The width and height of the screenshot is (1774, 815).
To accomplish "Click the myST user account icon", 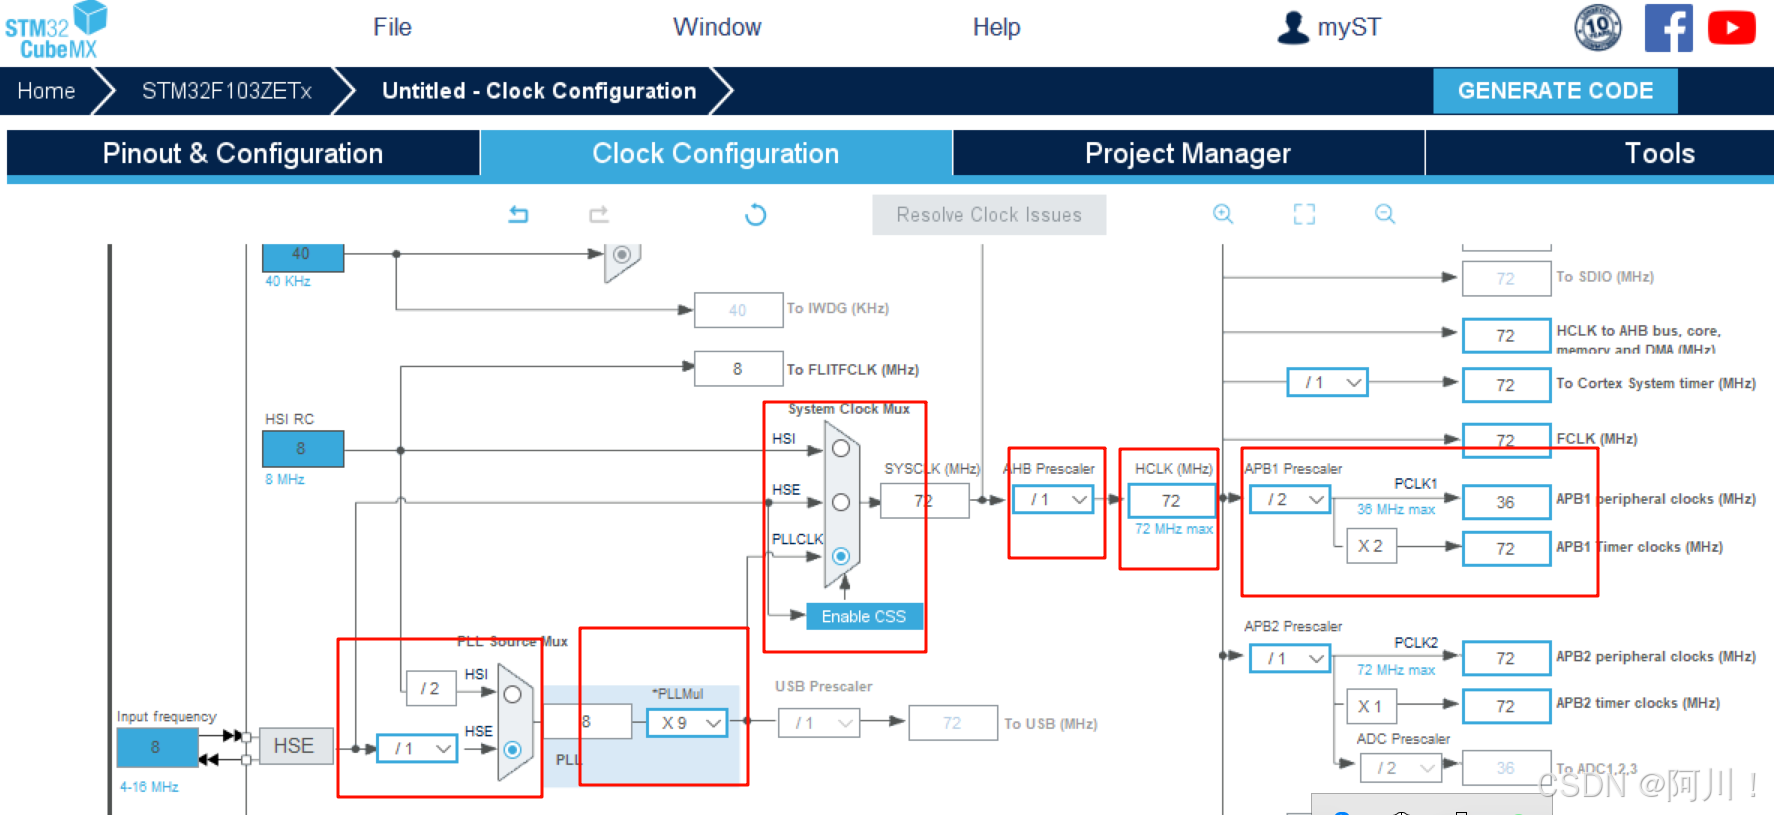I will click(1292, 27).
